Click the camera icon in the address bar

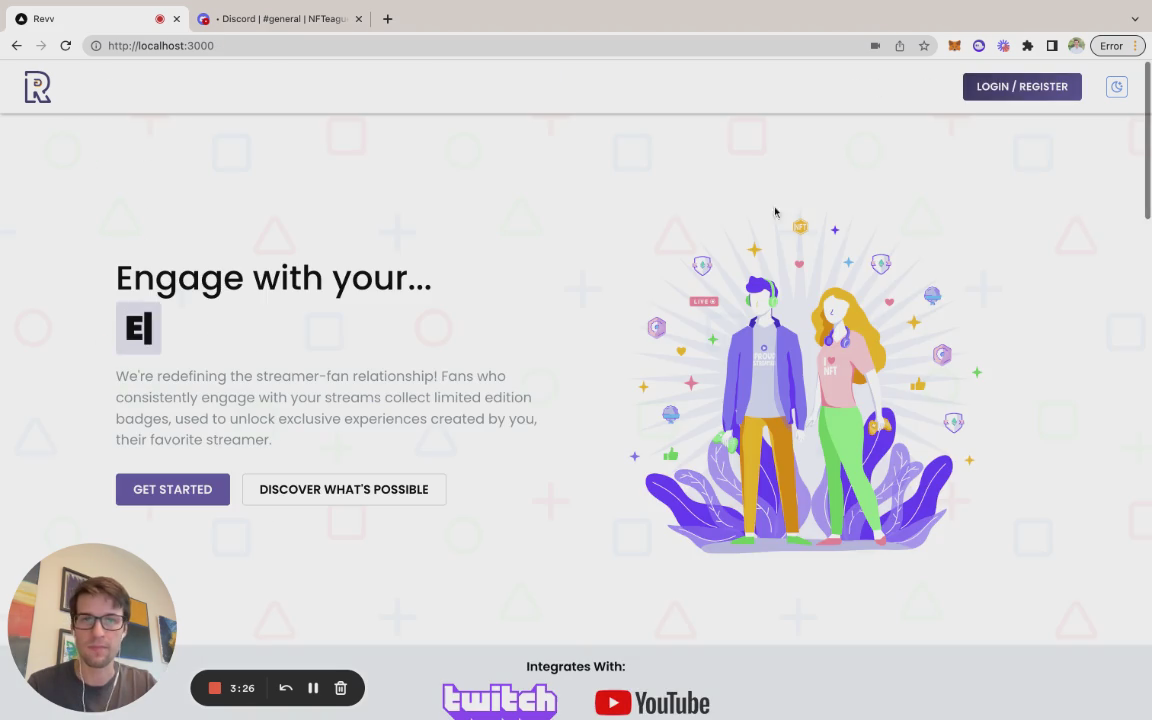point(875,46)
